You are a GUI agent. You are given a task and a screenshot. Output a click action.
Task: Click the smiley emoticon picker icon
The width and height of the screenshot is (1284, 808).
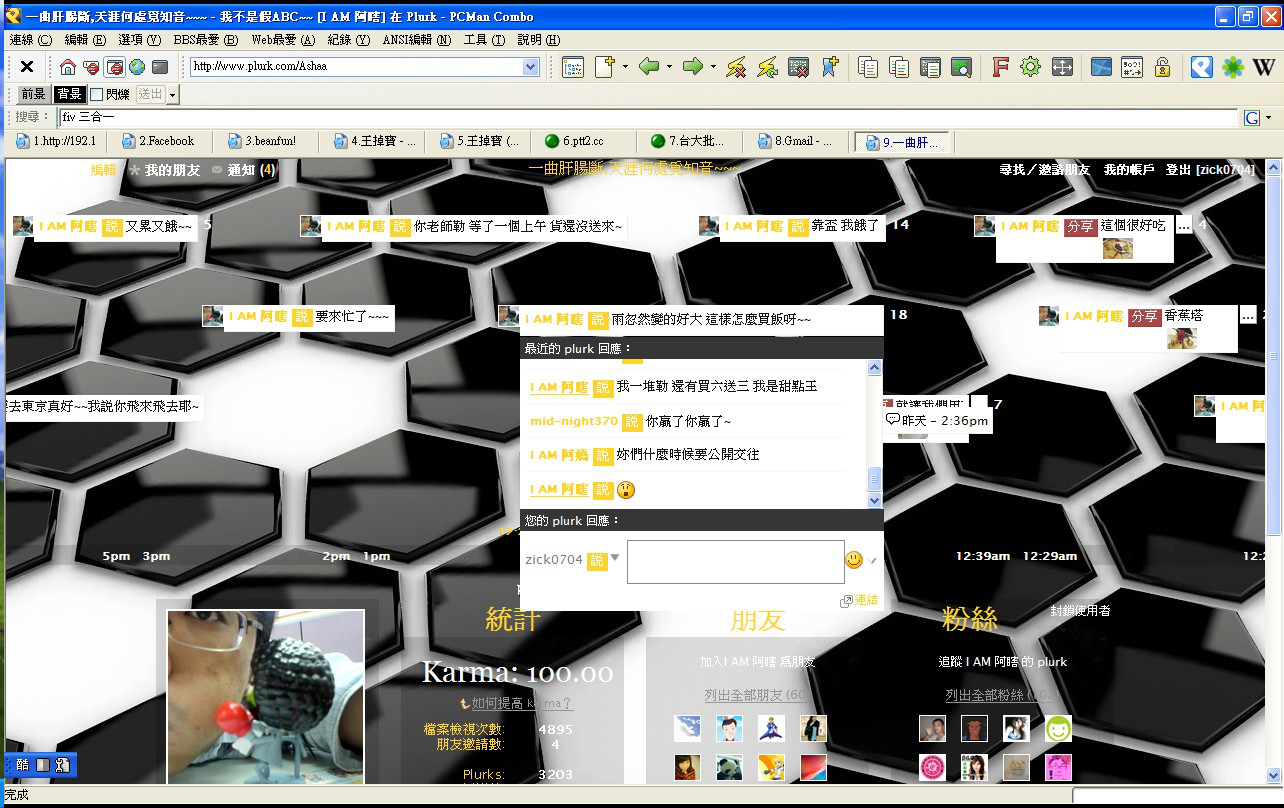[853, 560]
